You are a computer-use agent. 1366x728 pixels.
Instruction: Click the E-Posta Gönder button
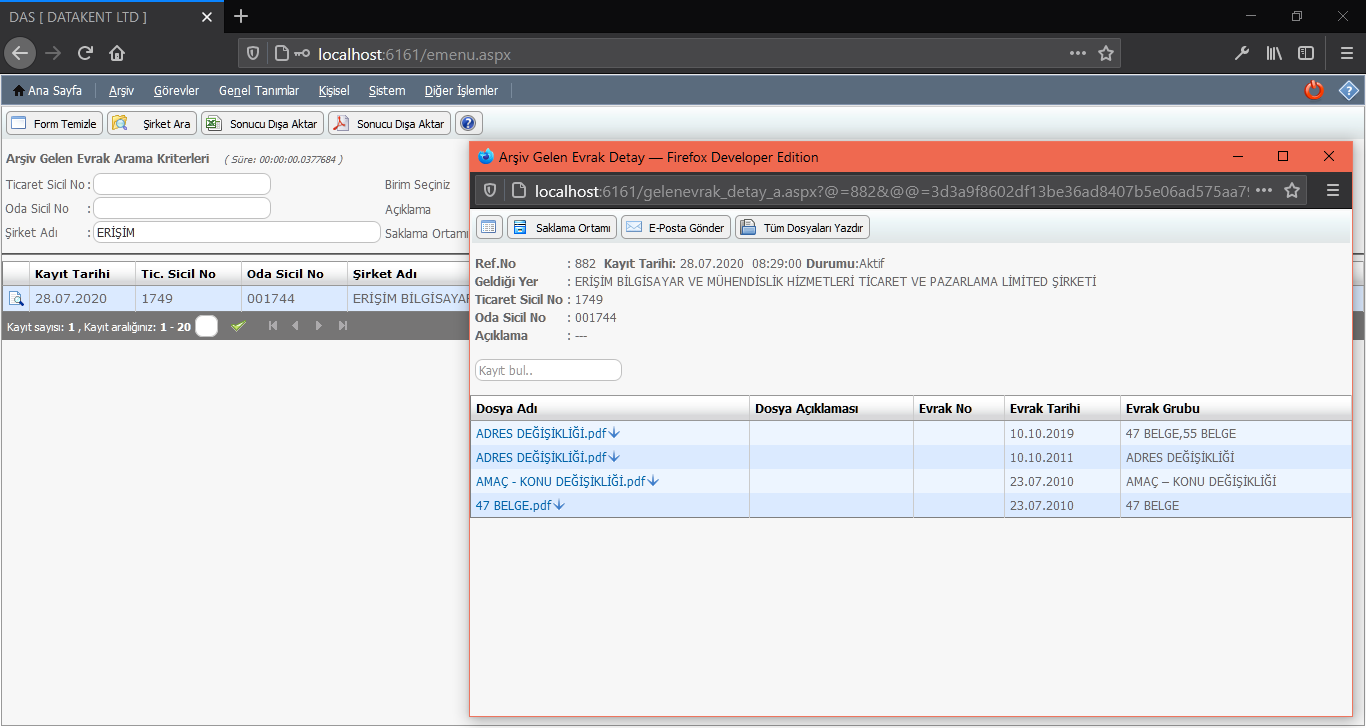pyautogui.click(x=675, y=227)
